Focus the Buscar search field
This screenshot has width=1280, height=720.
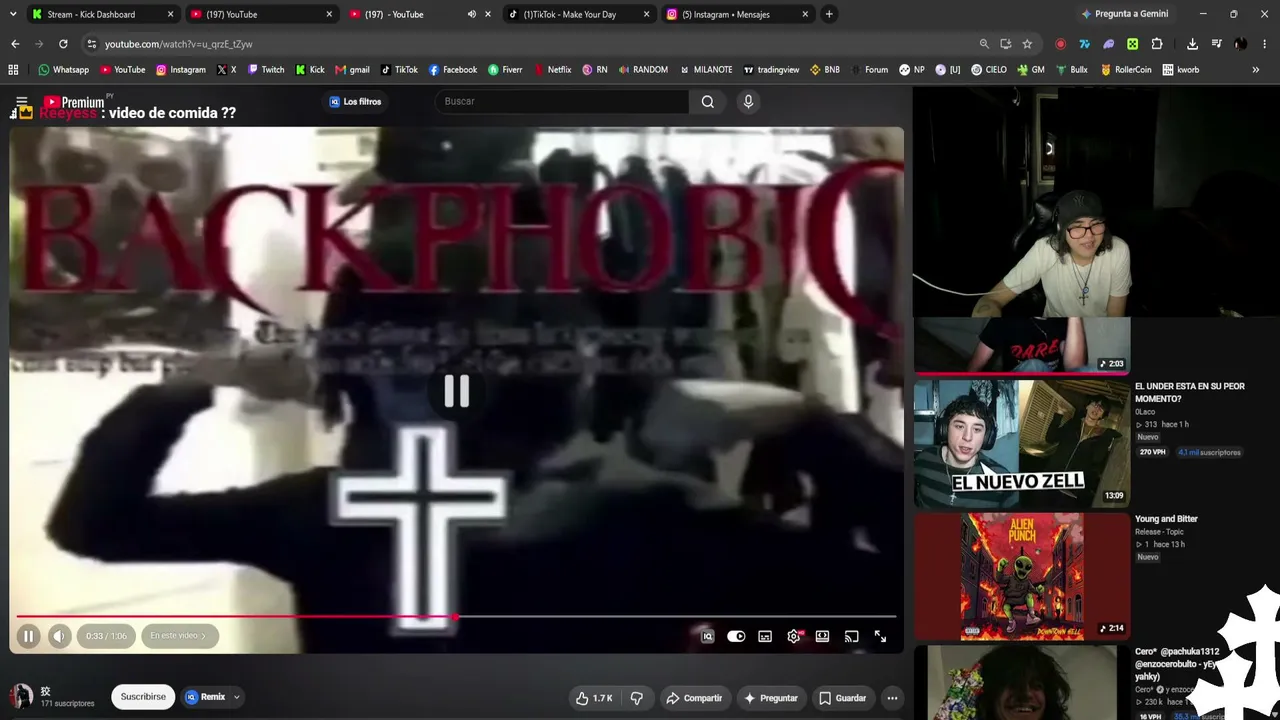(562, 101)
